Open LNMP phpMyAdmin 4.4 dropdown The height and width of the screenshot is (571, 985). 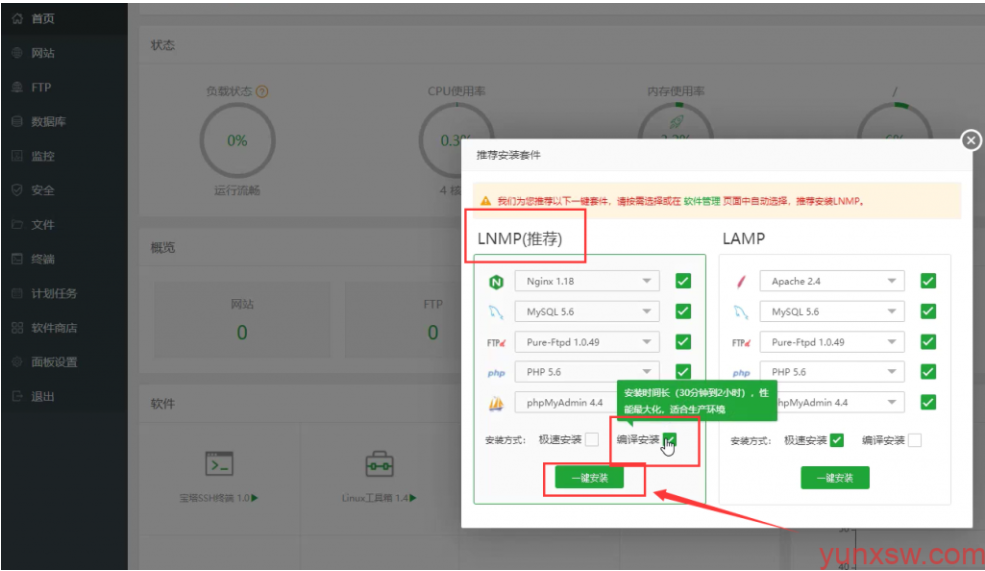565,402
